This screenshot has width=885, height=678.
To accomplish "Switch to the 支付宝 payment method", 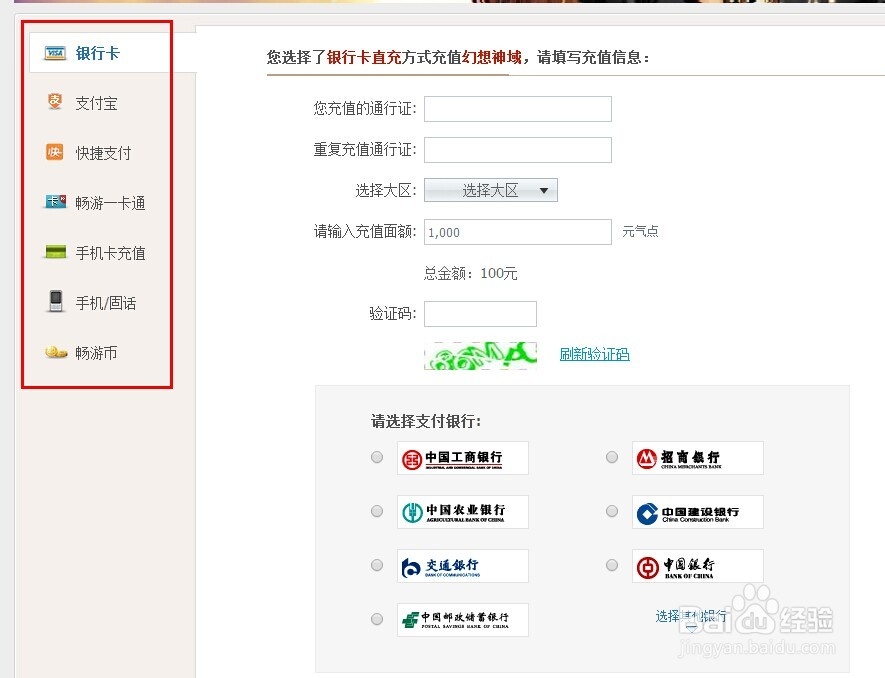I will pos(99,103).
